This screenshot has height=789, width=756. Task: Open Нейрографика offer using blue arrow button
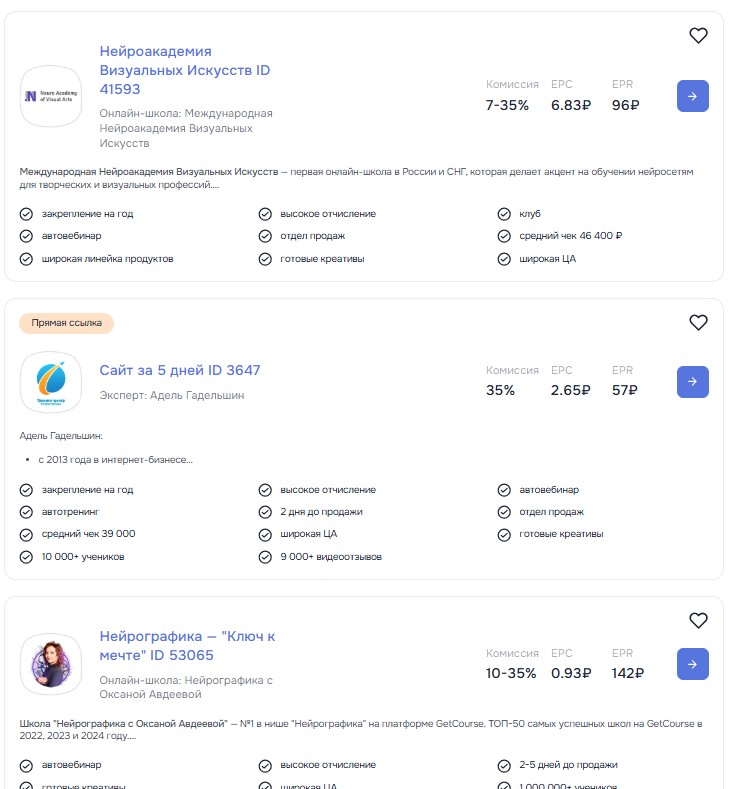[x=693, y=664]
